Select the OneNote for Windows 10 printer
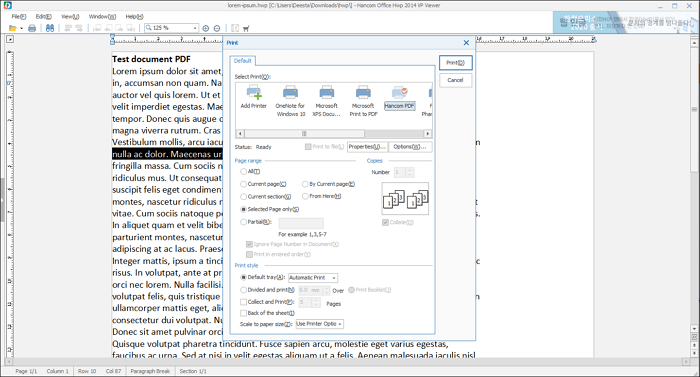 tap(290, 101)
